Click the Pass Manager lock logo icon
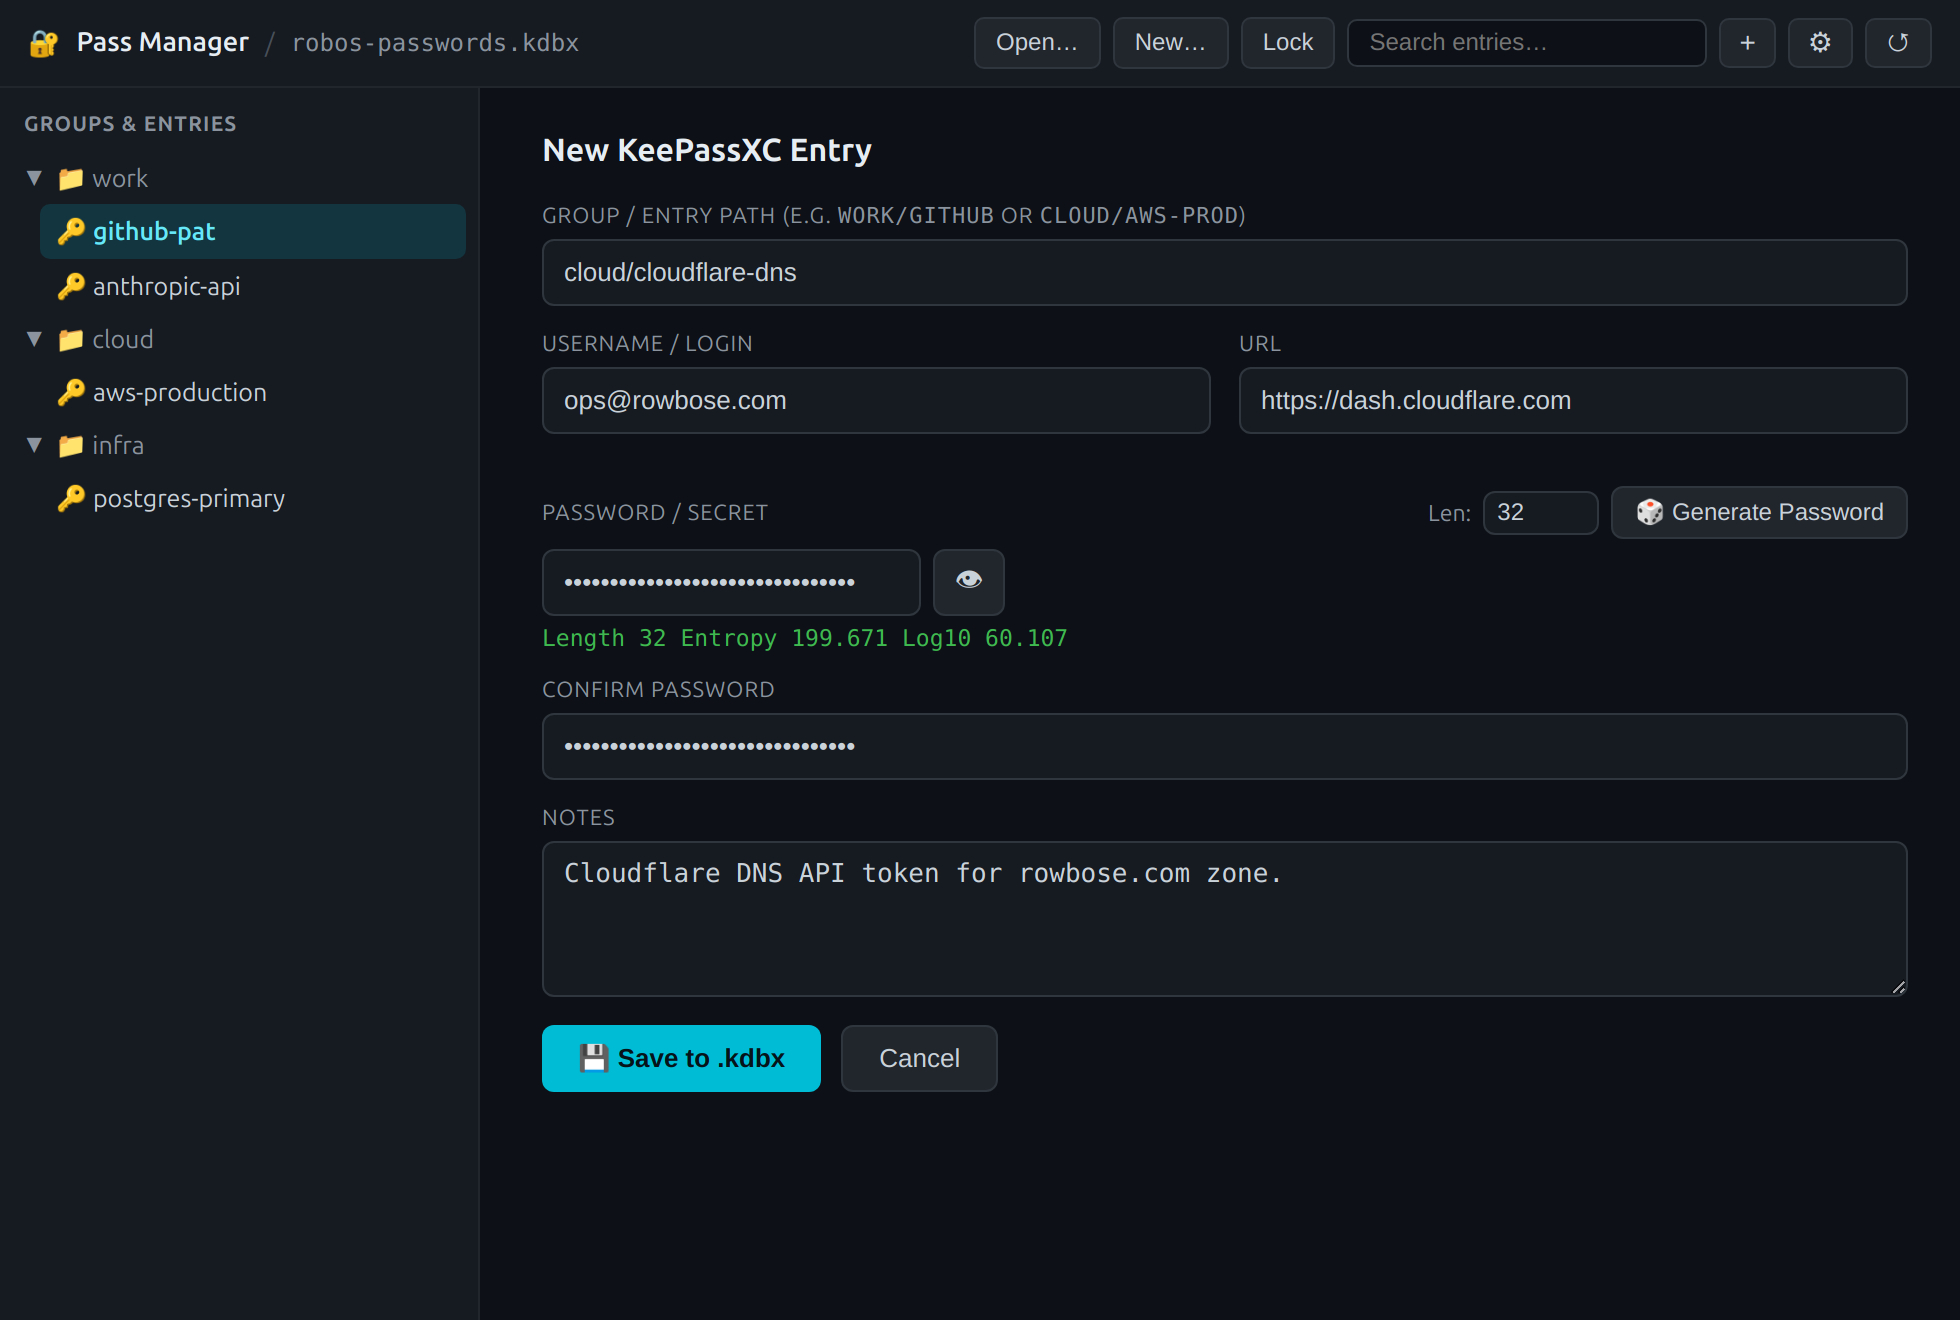 (x=43, y=43)
